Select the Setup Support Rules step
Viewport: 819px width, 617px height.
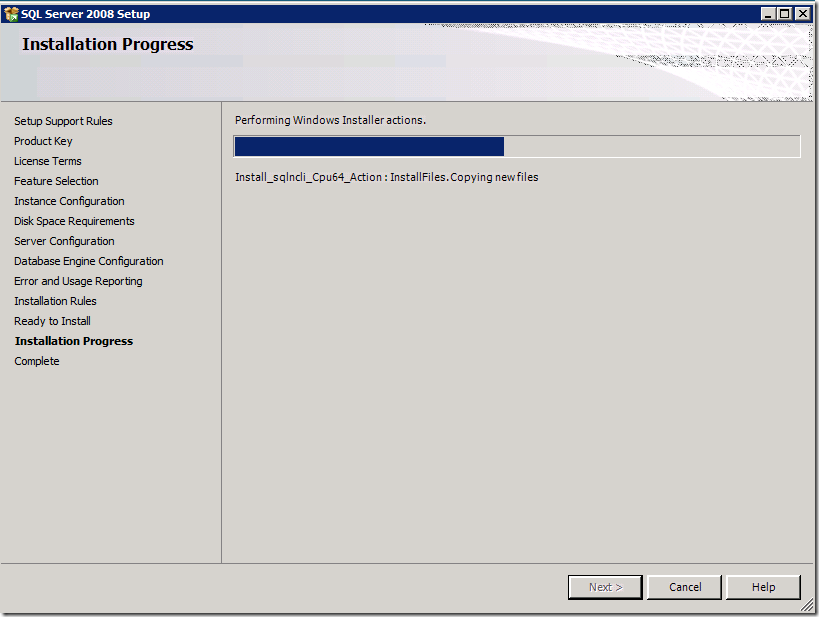point(63,121)
